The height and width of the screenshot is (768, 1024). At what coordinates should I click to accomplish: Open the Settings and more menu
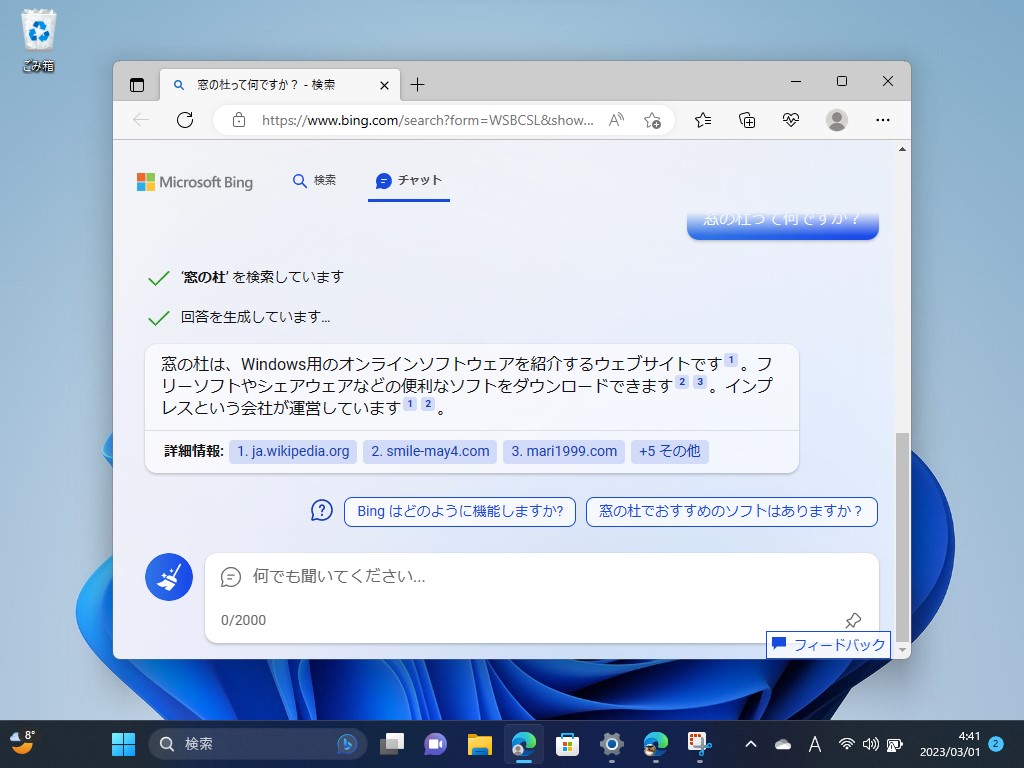pos(883,120)
